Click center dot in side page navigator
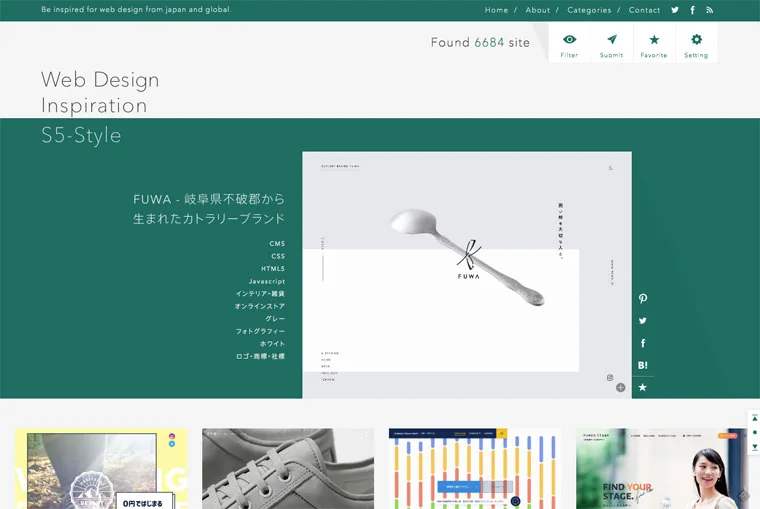 (x=754, y=432)
